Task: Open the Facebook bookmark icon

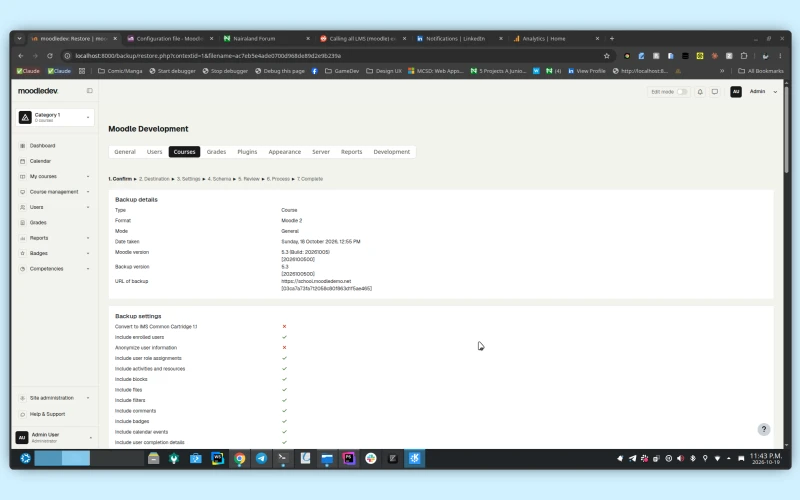Action: pyautogui.click(x=314, y=71)
